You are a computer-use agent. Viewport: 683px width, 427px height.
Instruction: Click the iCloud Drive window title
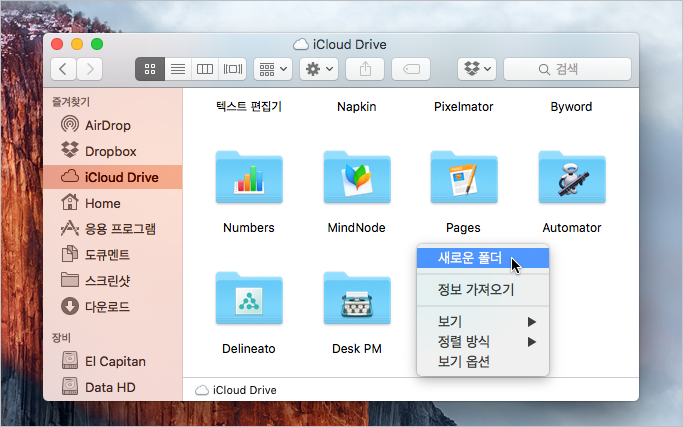pos(340,44)
